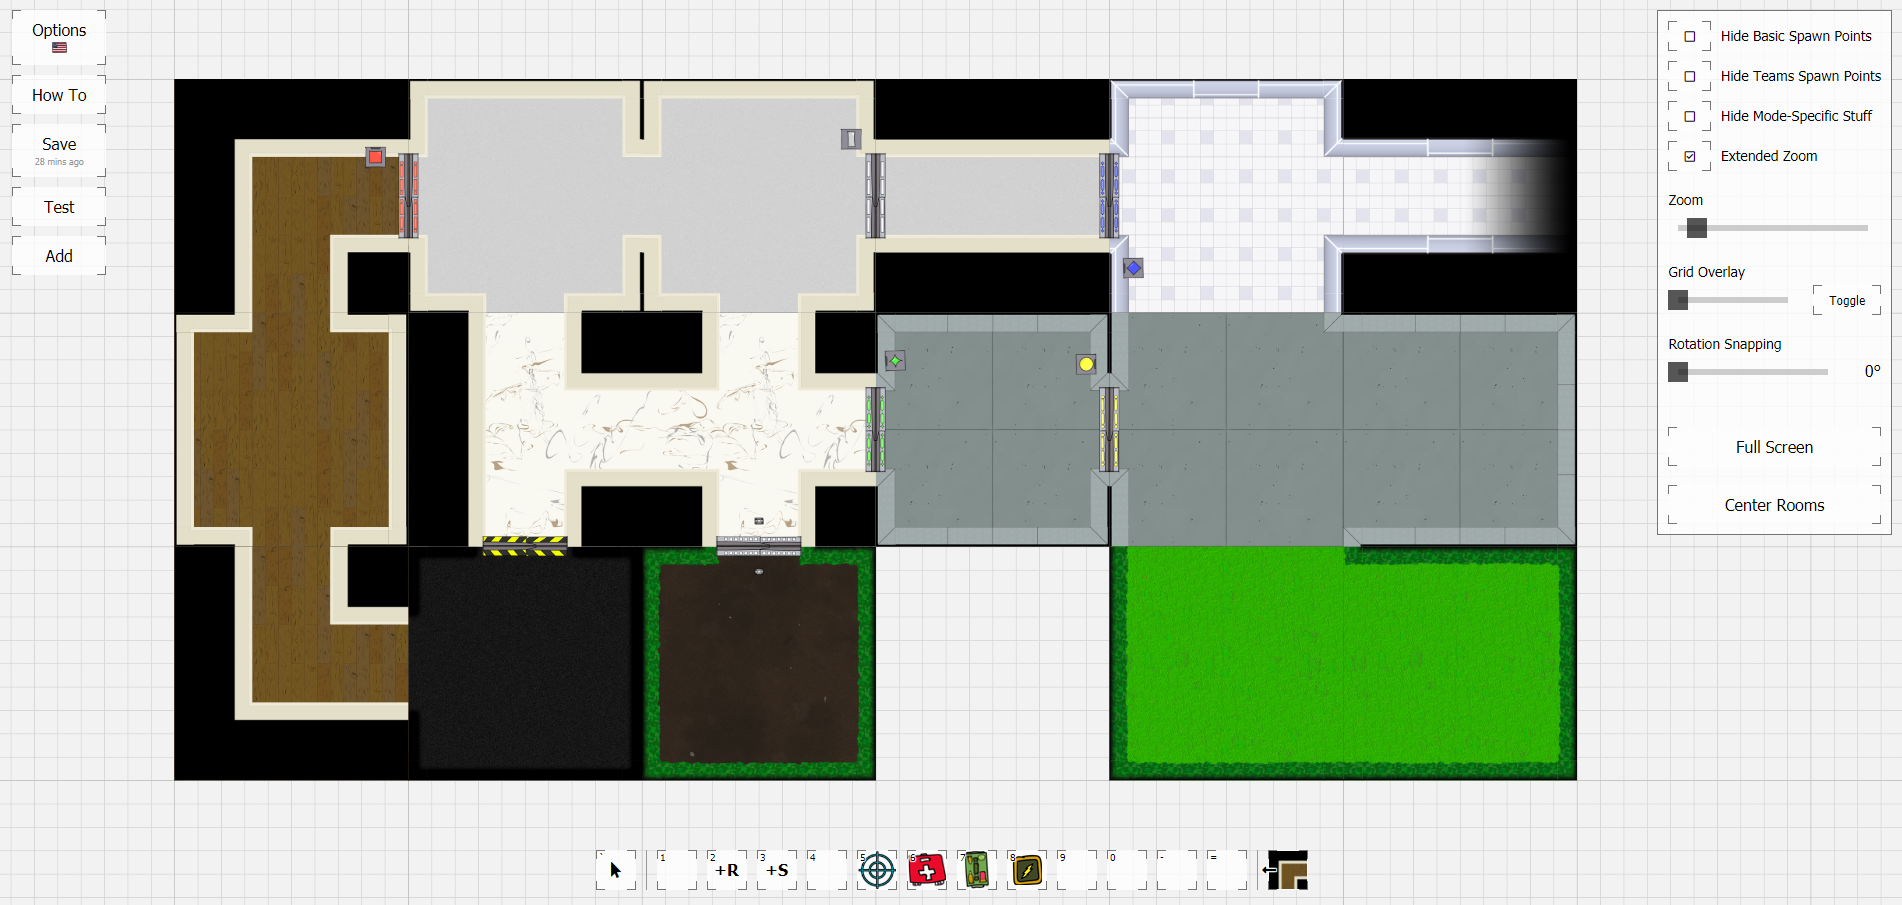Toggle Hide Mode-Specific Stuff checkbox
Image resolution: width=1902 pixels, height=905 pixels.
pos(1690,116)
